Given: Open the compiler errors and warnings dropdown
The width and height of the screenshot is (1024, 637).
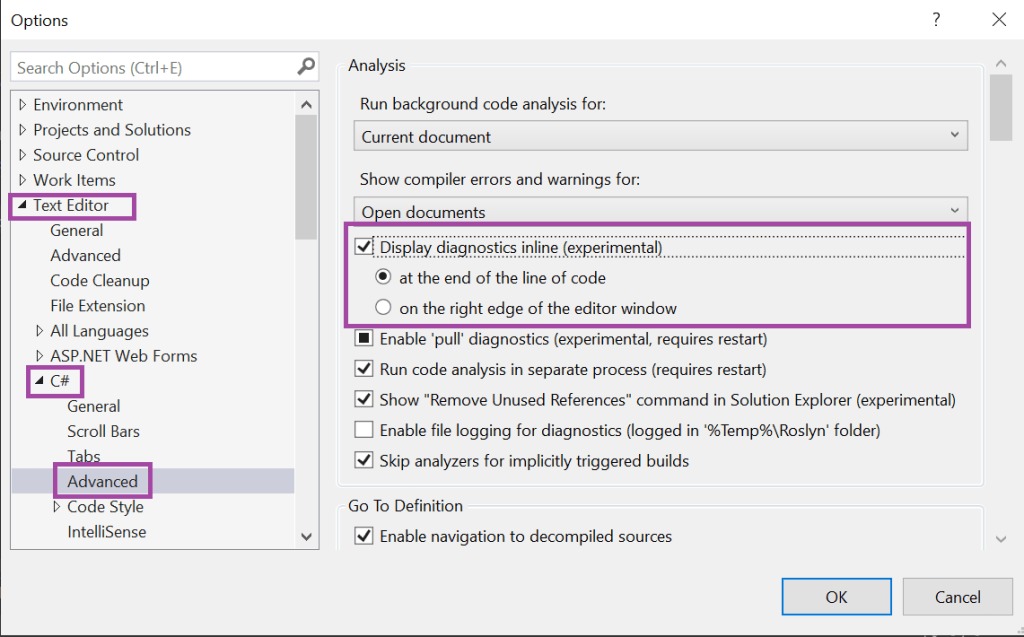Looking at the screenshot, I should [660, 211].
